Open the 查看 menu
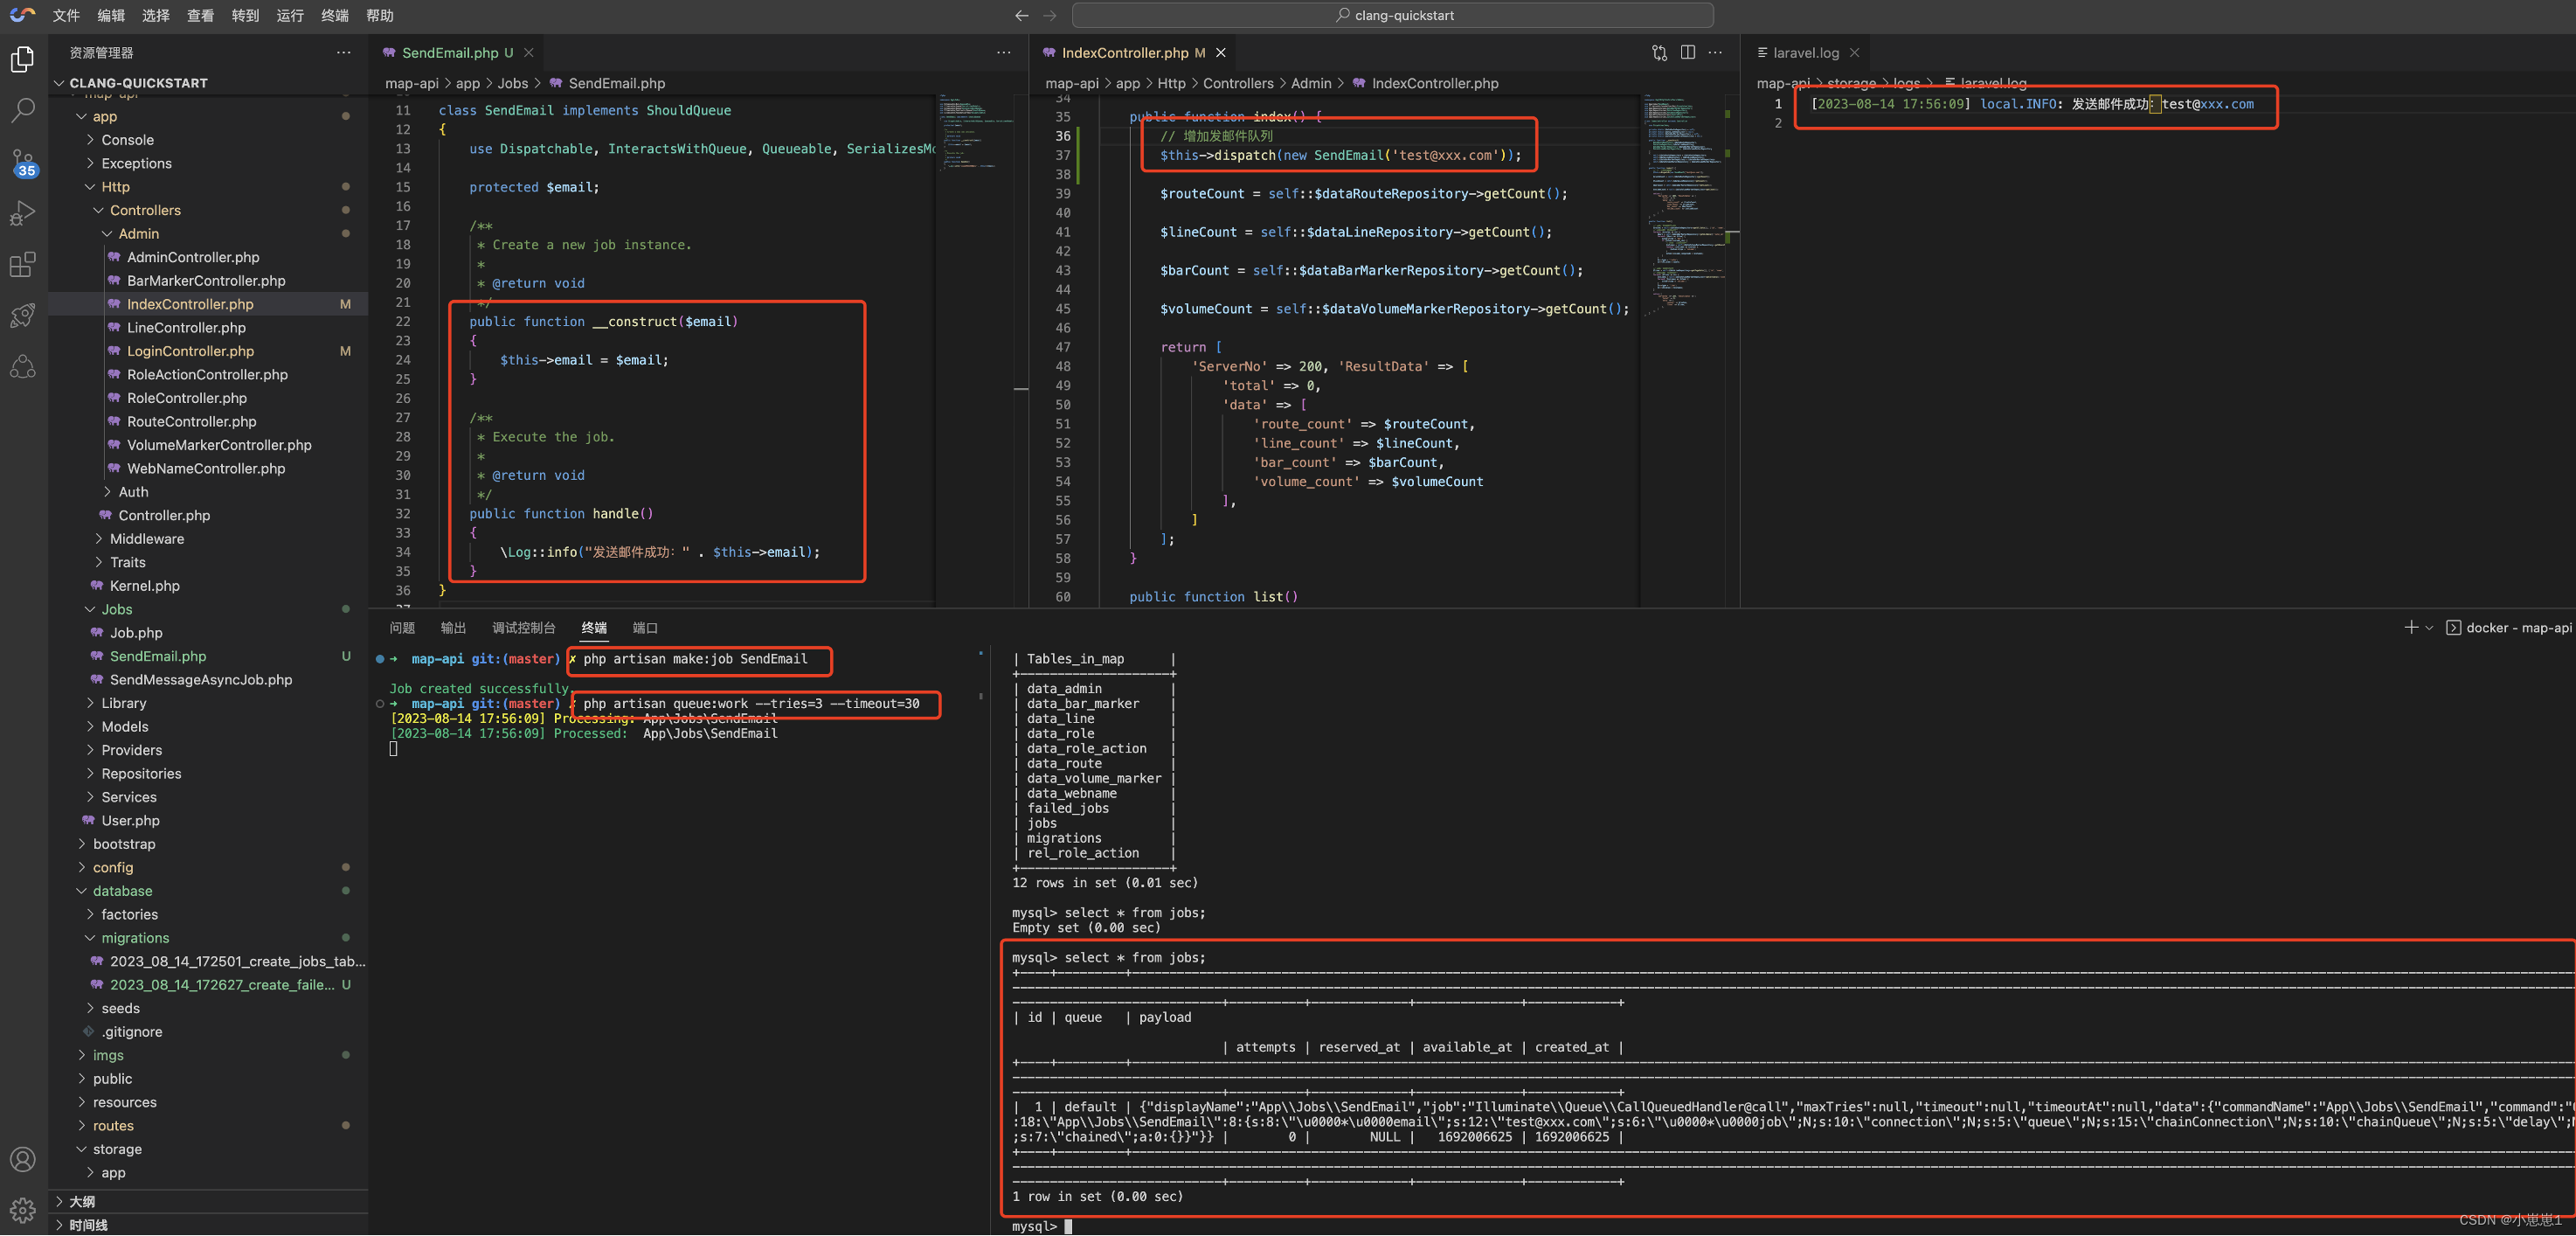 click(200, 15)
